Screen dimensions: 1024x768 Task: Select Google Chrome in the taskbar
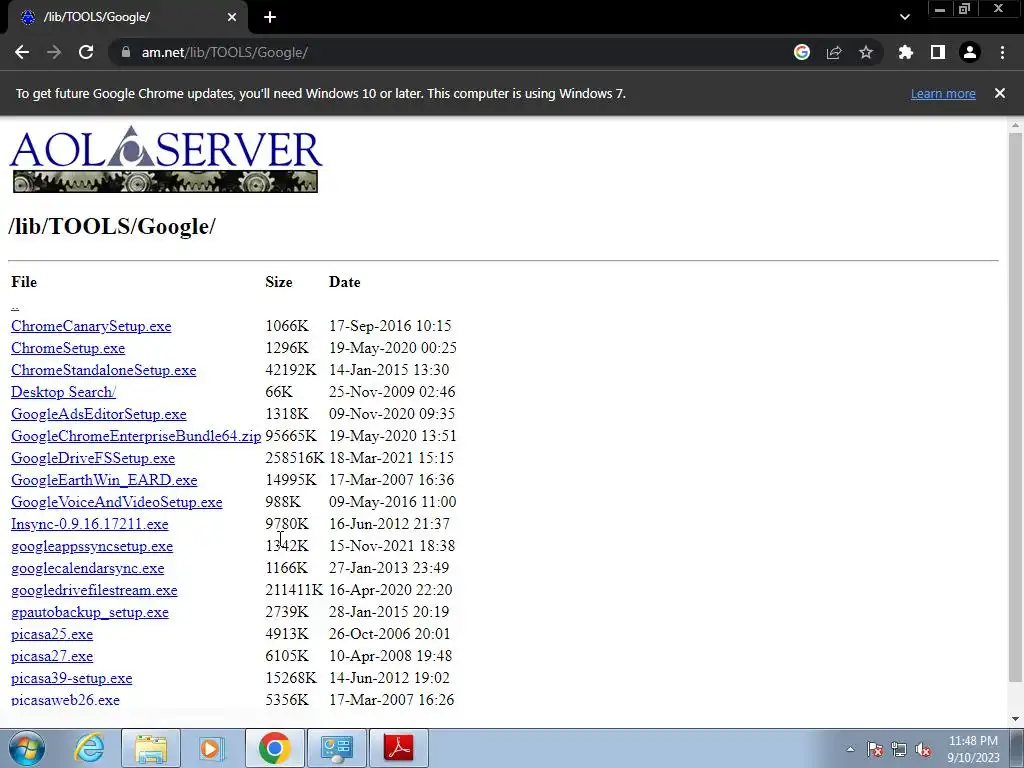274,748
